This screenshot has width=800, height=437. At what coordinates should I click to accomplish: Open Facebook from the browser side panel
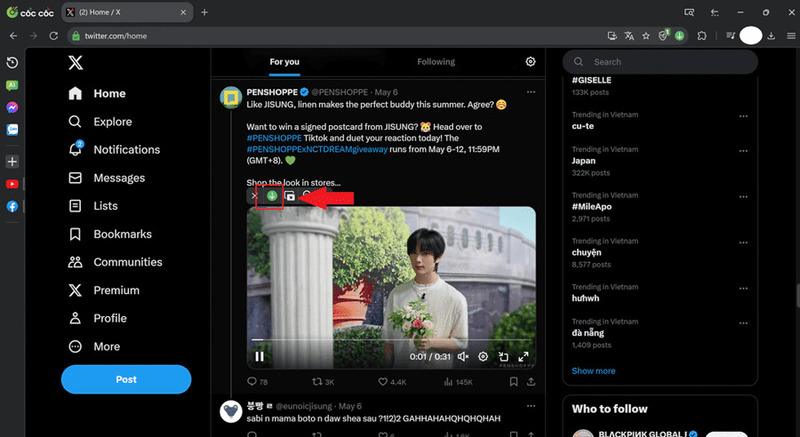(x=12, y=206)
